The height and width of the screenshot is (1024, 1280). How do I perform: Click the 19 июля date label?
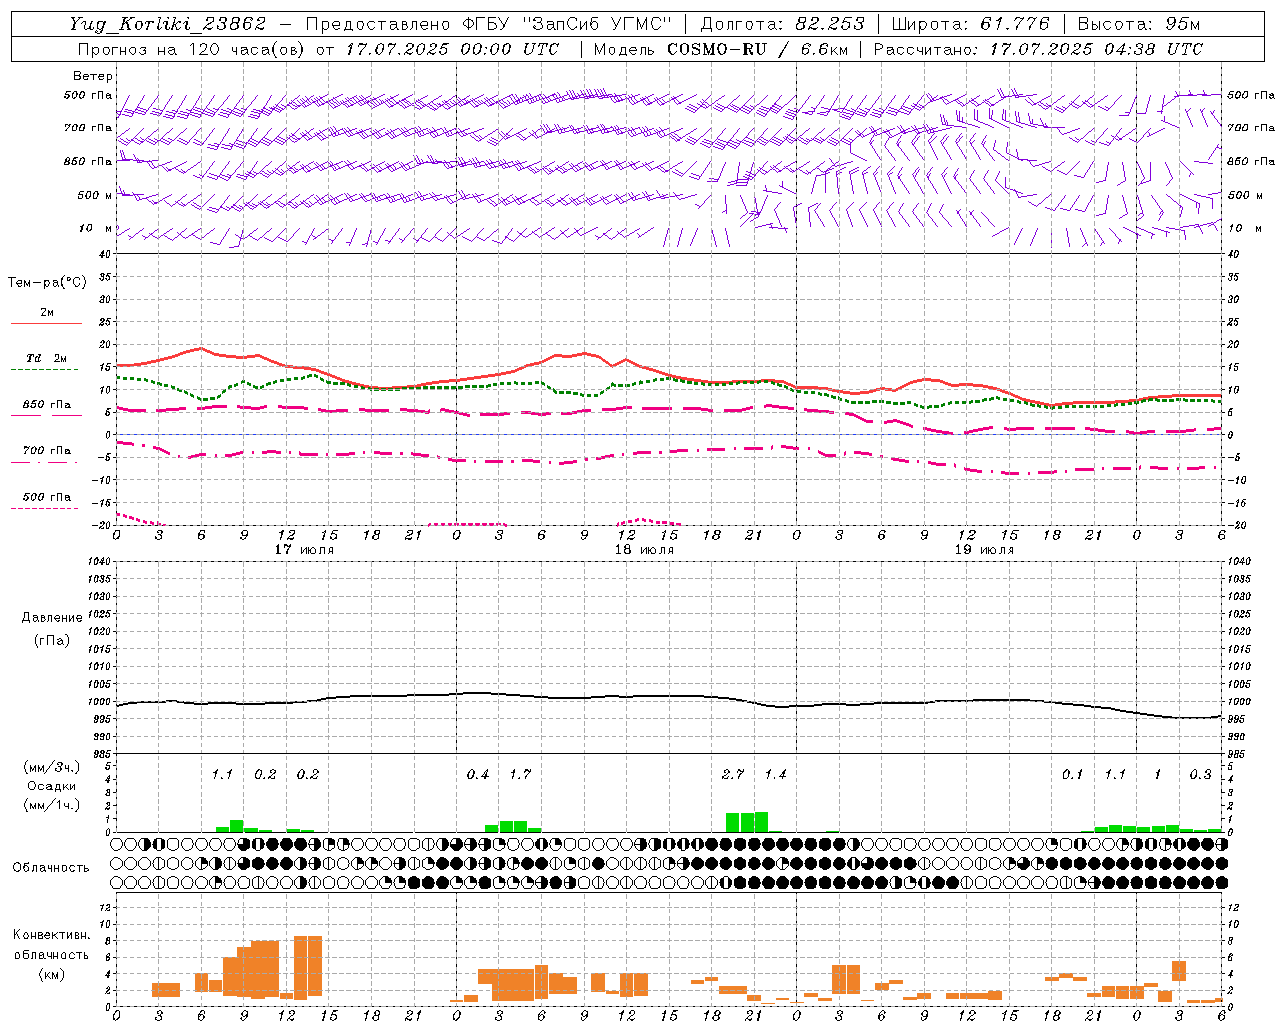pos(984,550)
